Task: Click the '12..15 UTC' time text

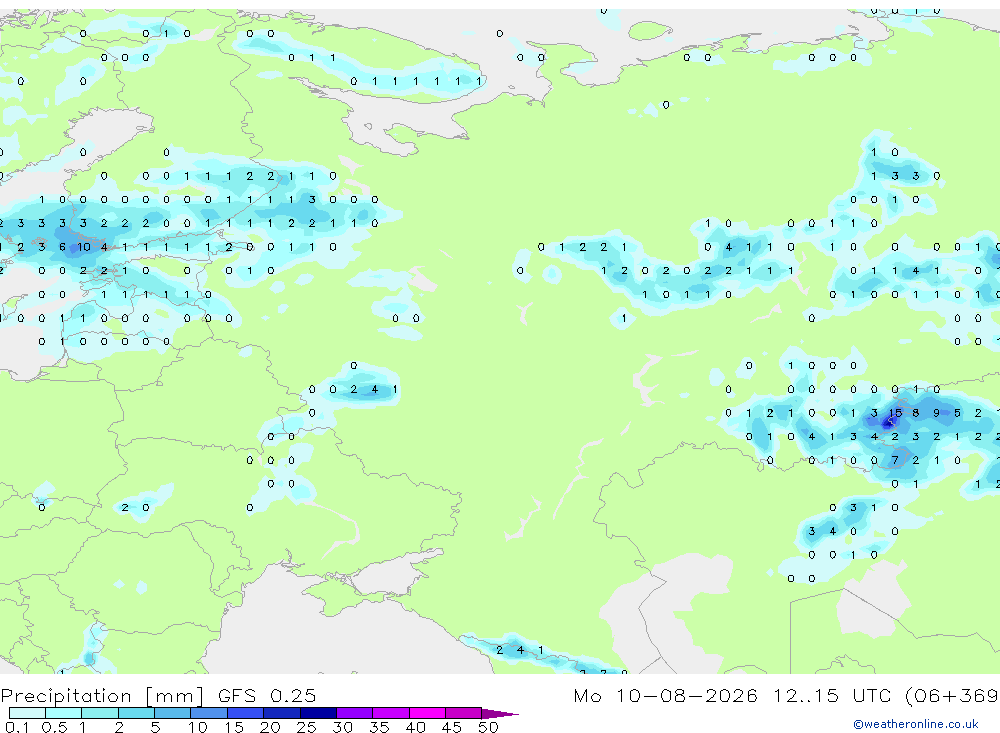Action: (x=832, y=695)
